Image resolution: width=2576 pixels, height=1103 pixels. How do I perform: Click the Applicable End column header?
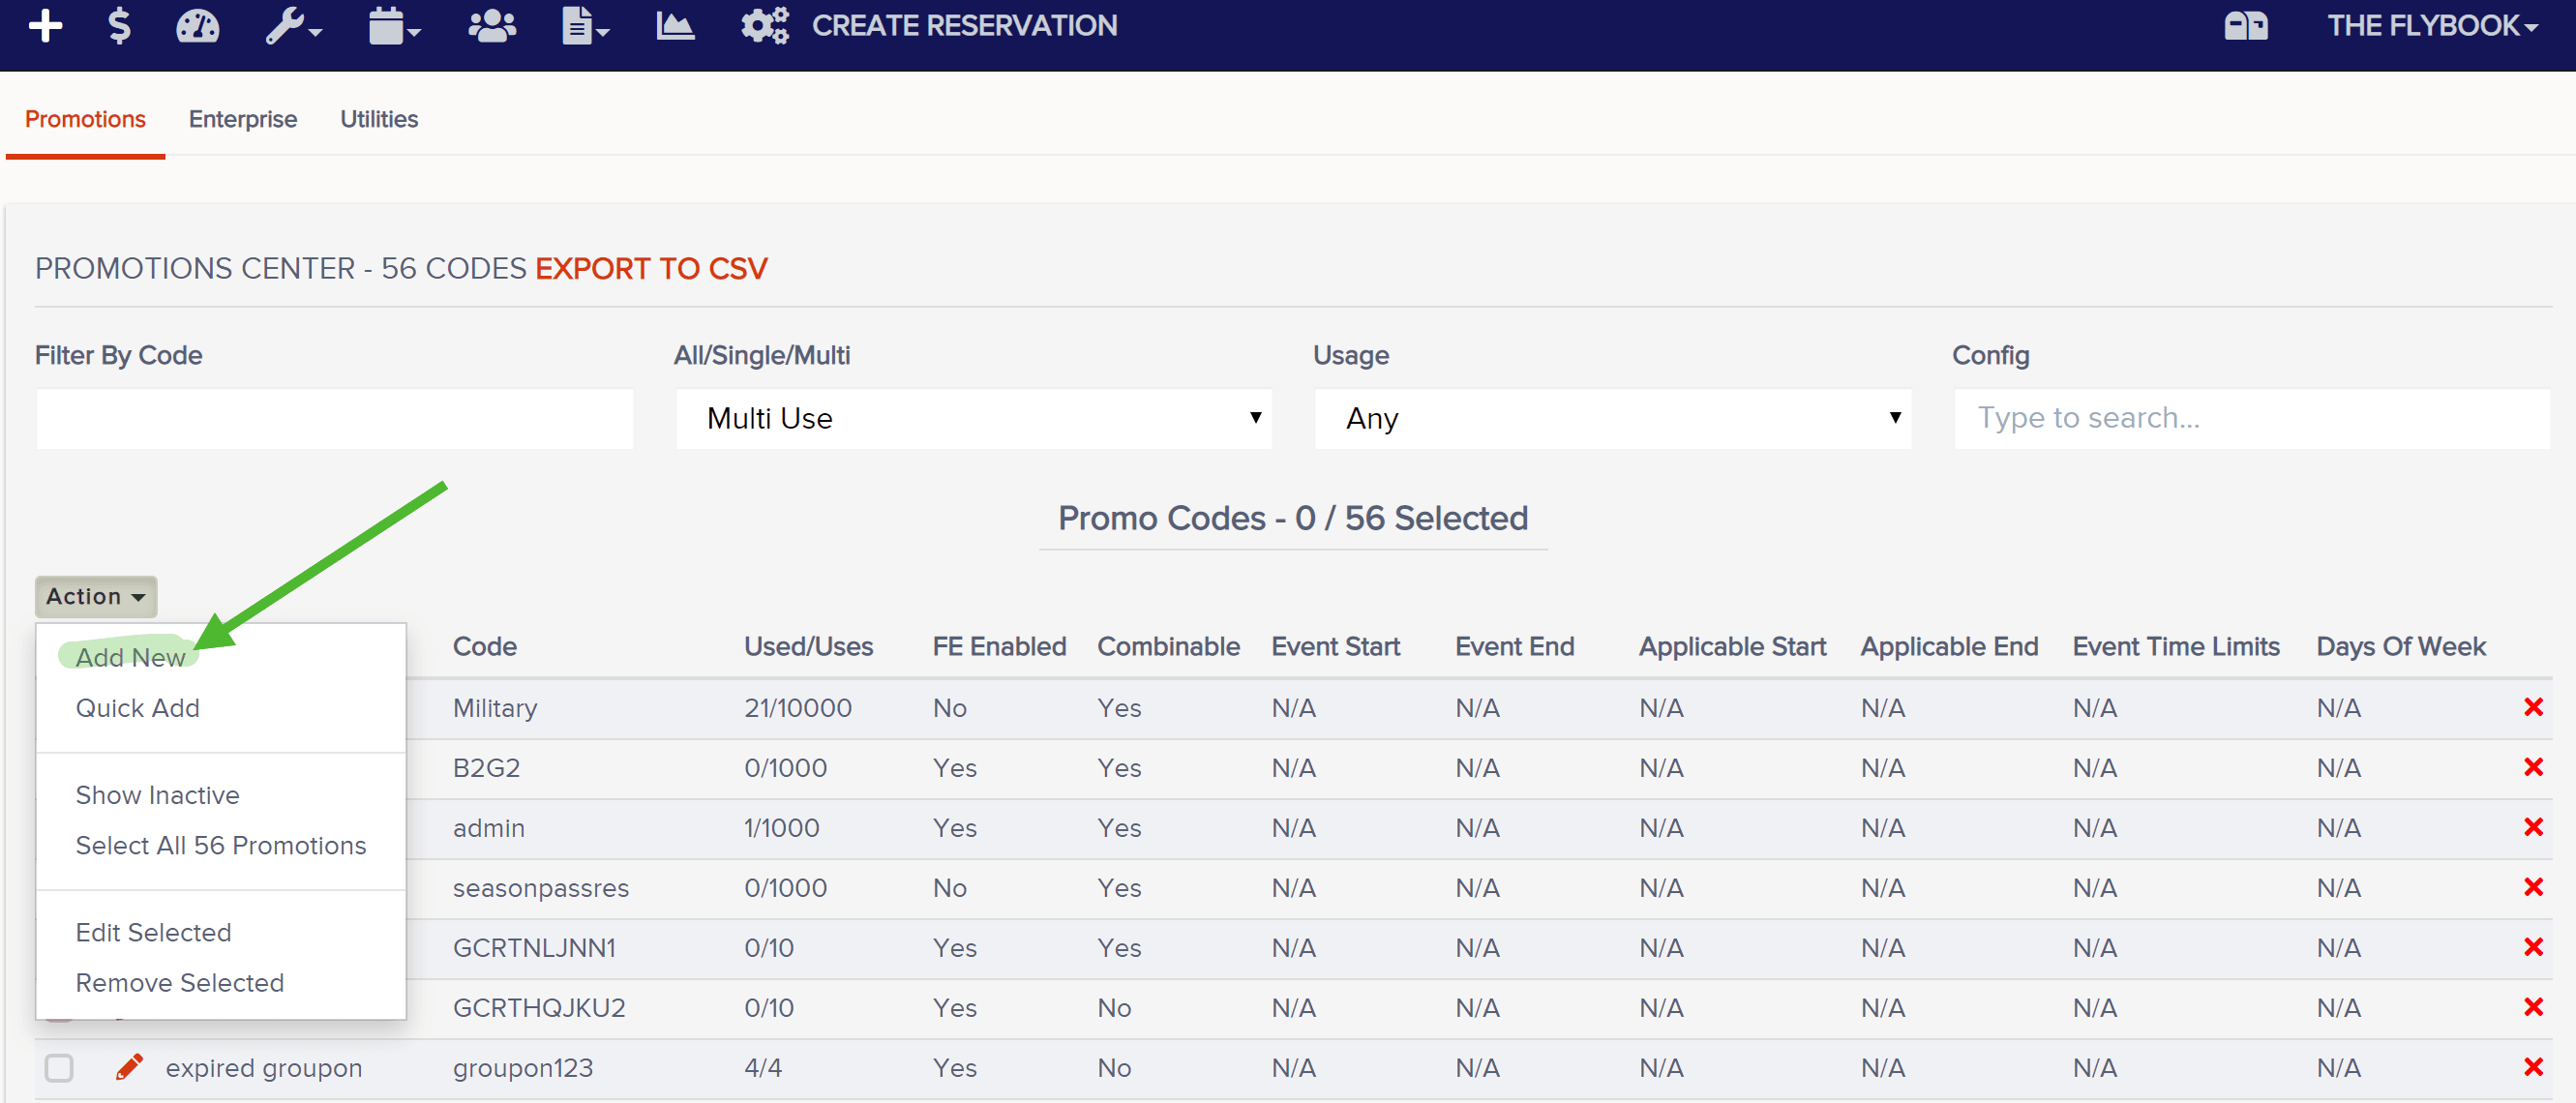click(1949, 646)
